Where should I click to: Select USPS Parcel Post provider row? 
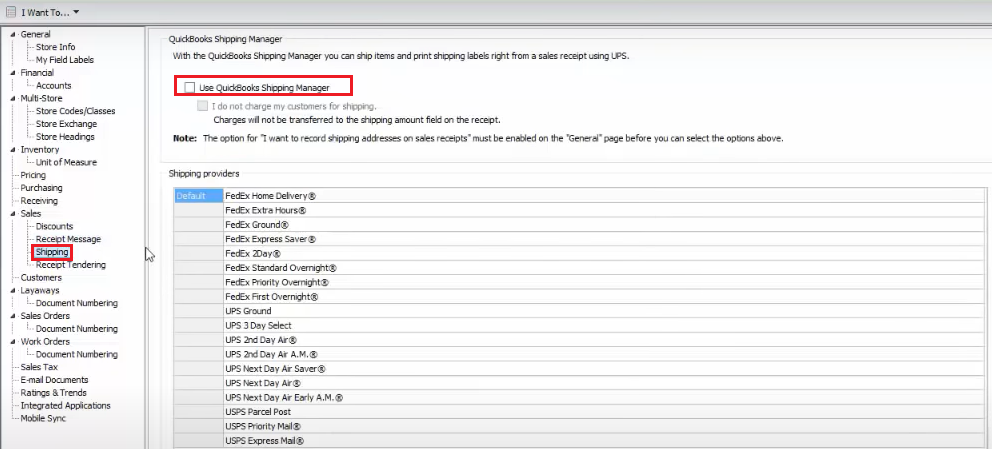604,412
